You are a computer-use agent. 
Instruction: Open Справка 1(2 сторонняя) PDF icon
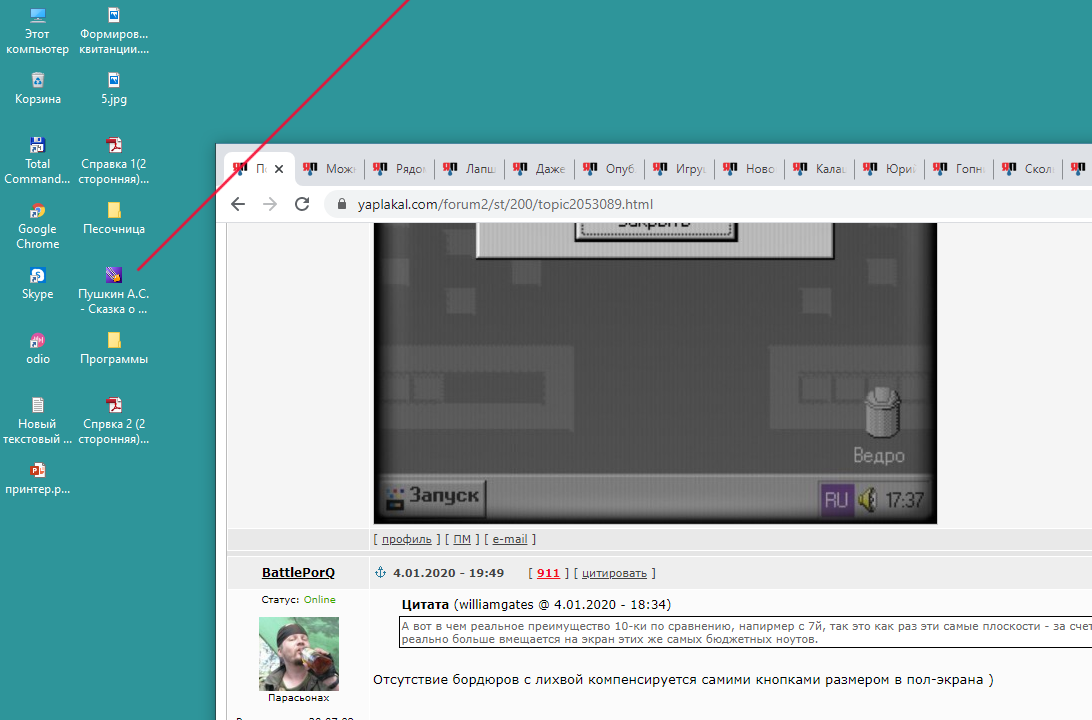(x=114, y=161)
